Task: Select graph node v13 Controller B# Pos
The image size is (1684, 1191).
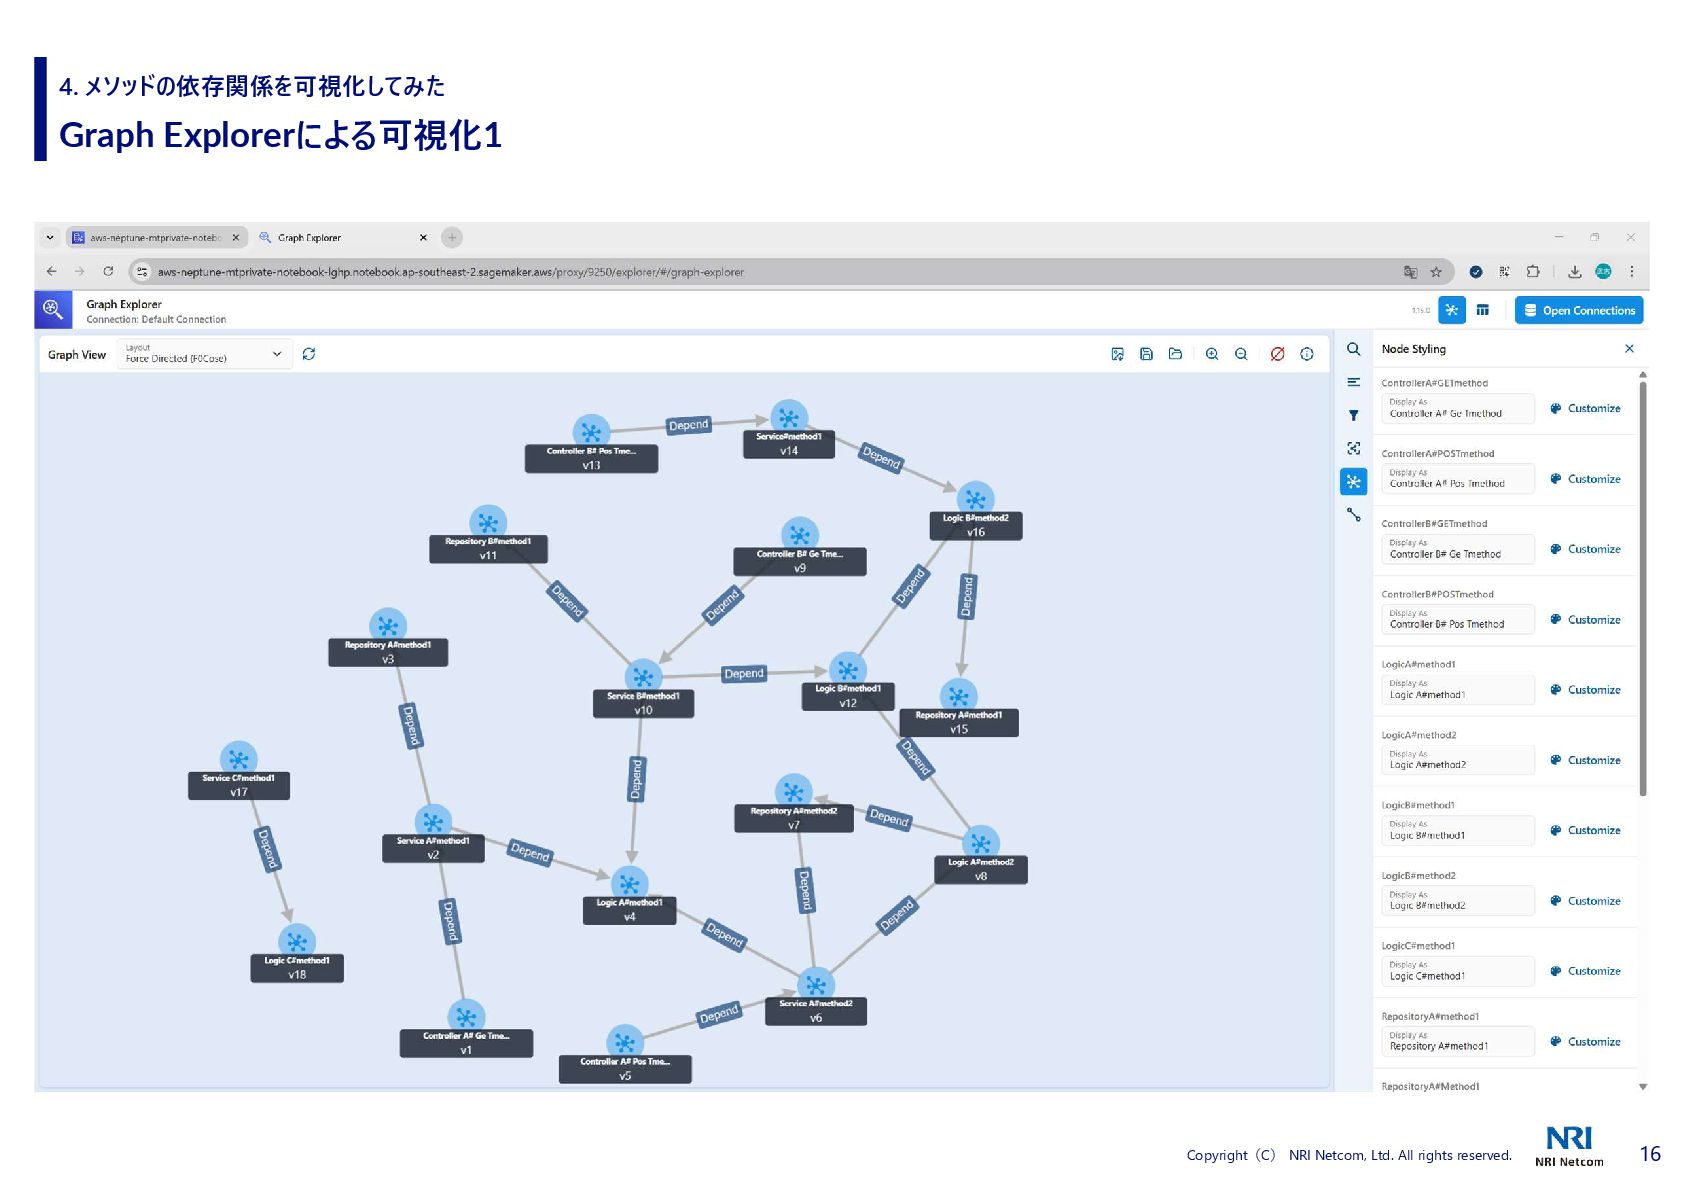Action: click(x=591, y=445)
